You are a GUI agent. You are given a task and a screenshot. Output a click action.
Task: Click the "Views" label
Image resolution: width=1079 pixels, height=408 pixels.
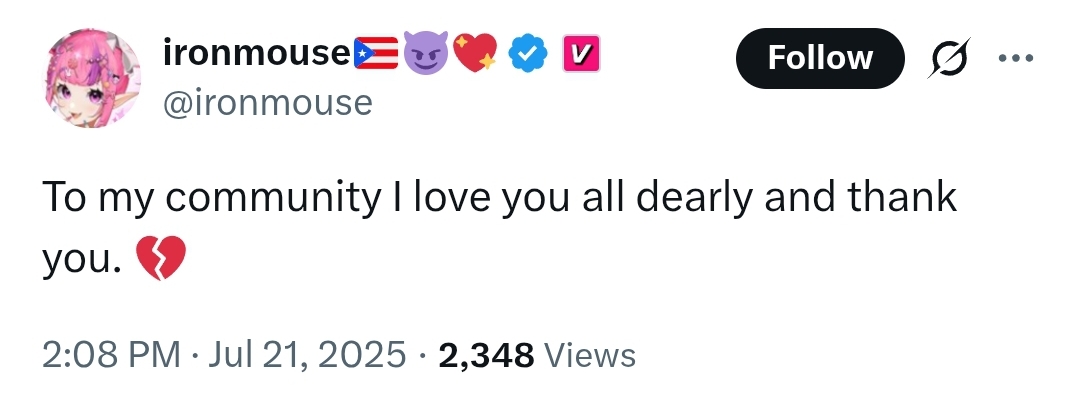591,354
